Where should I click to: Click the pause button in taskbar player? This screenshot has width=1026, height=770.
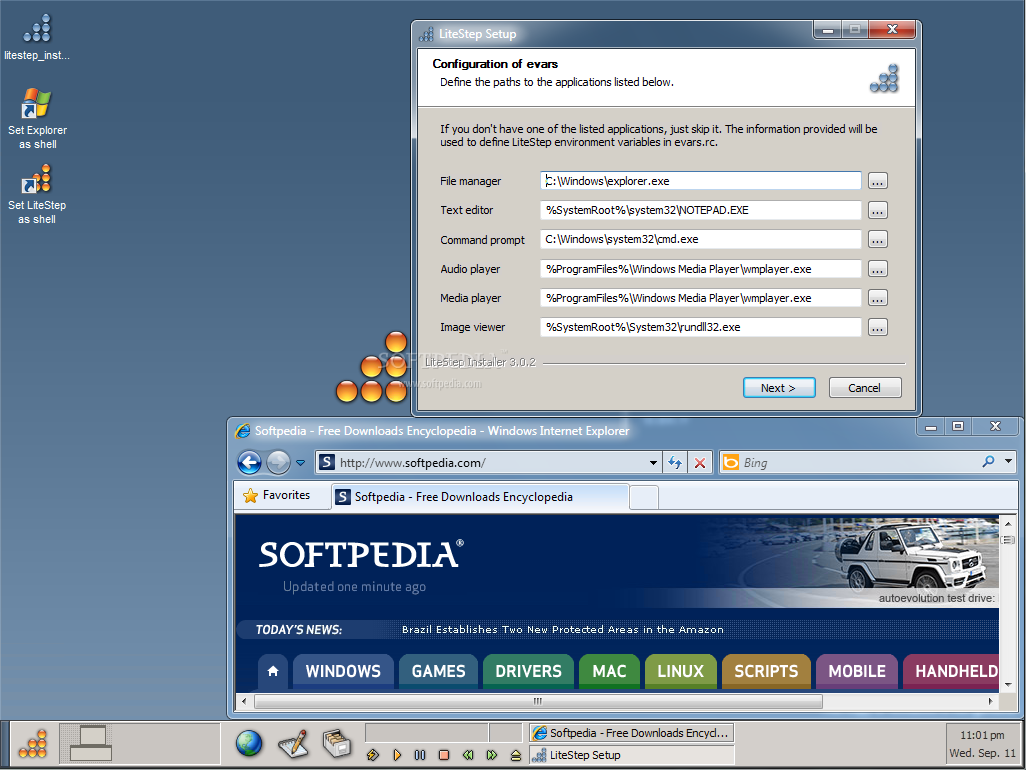pyautogui.click(x=420, y=755)
